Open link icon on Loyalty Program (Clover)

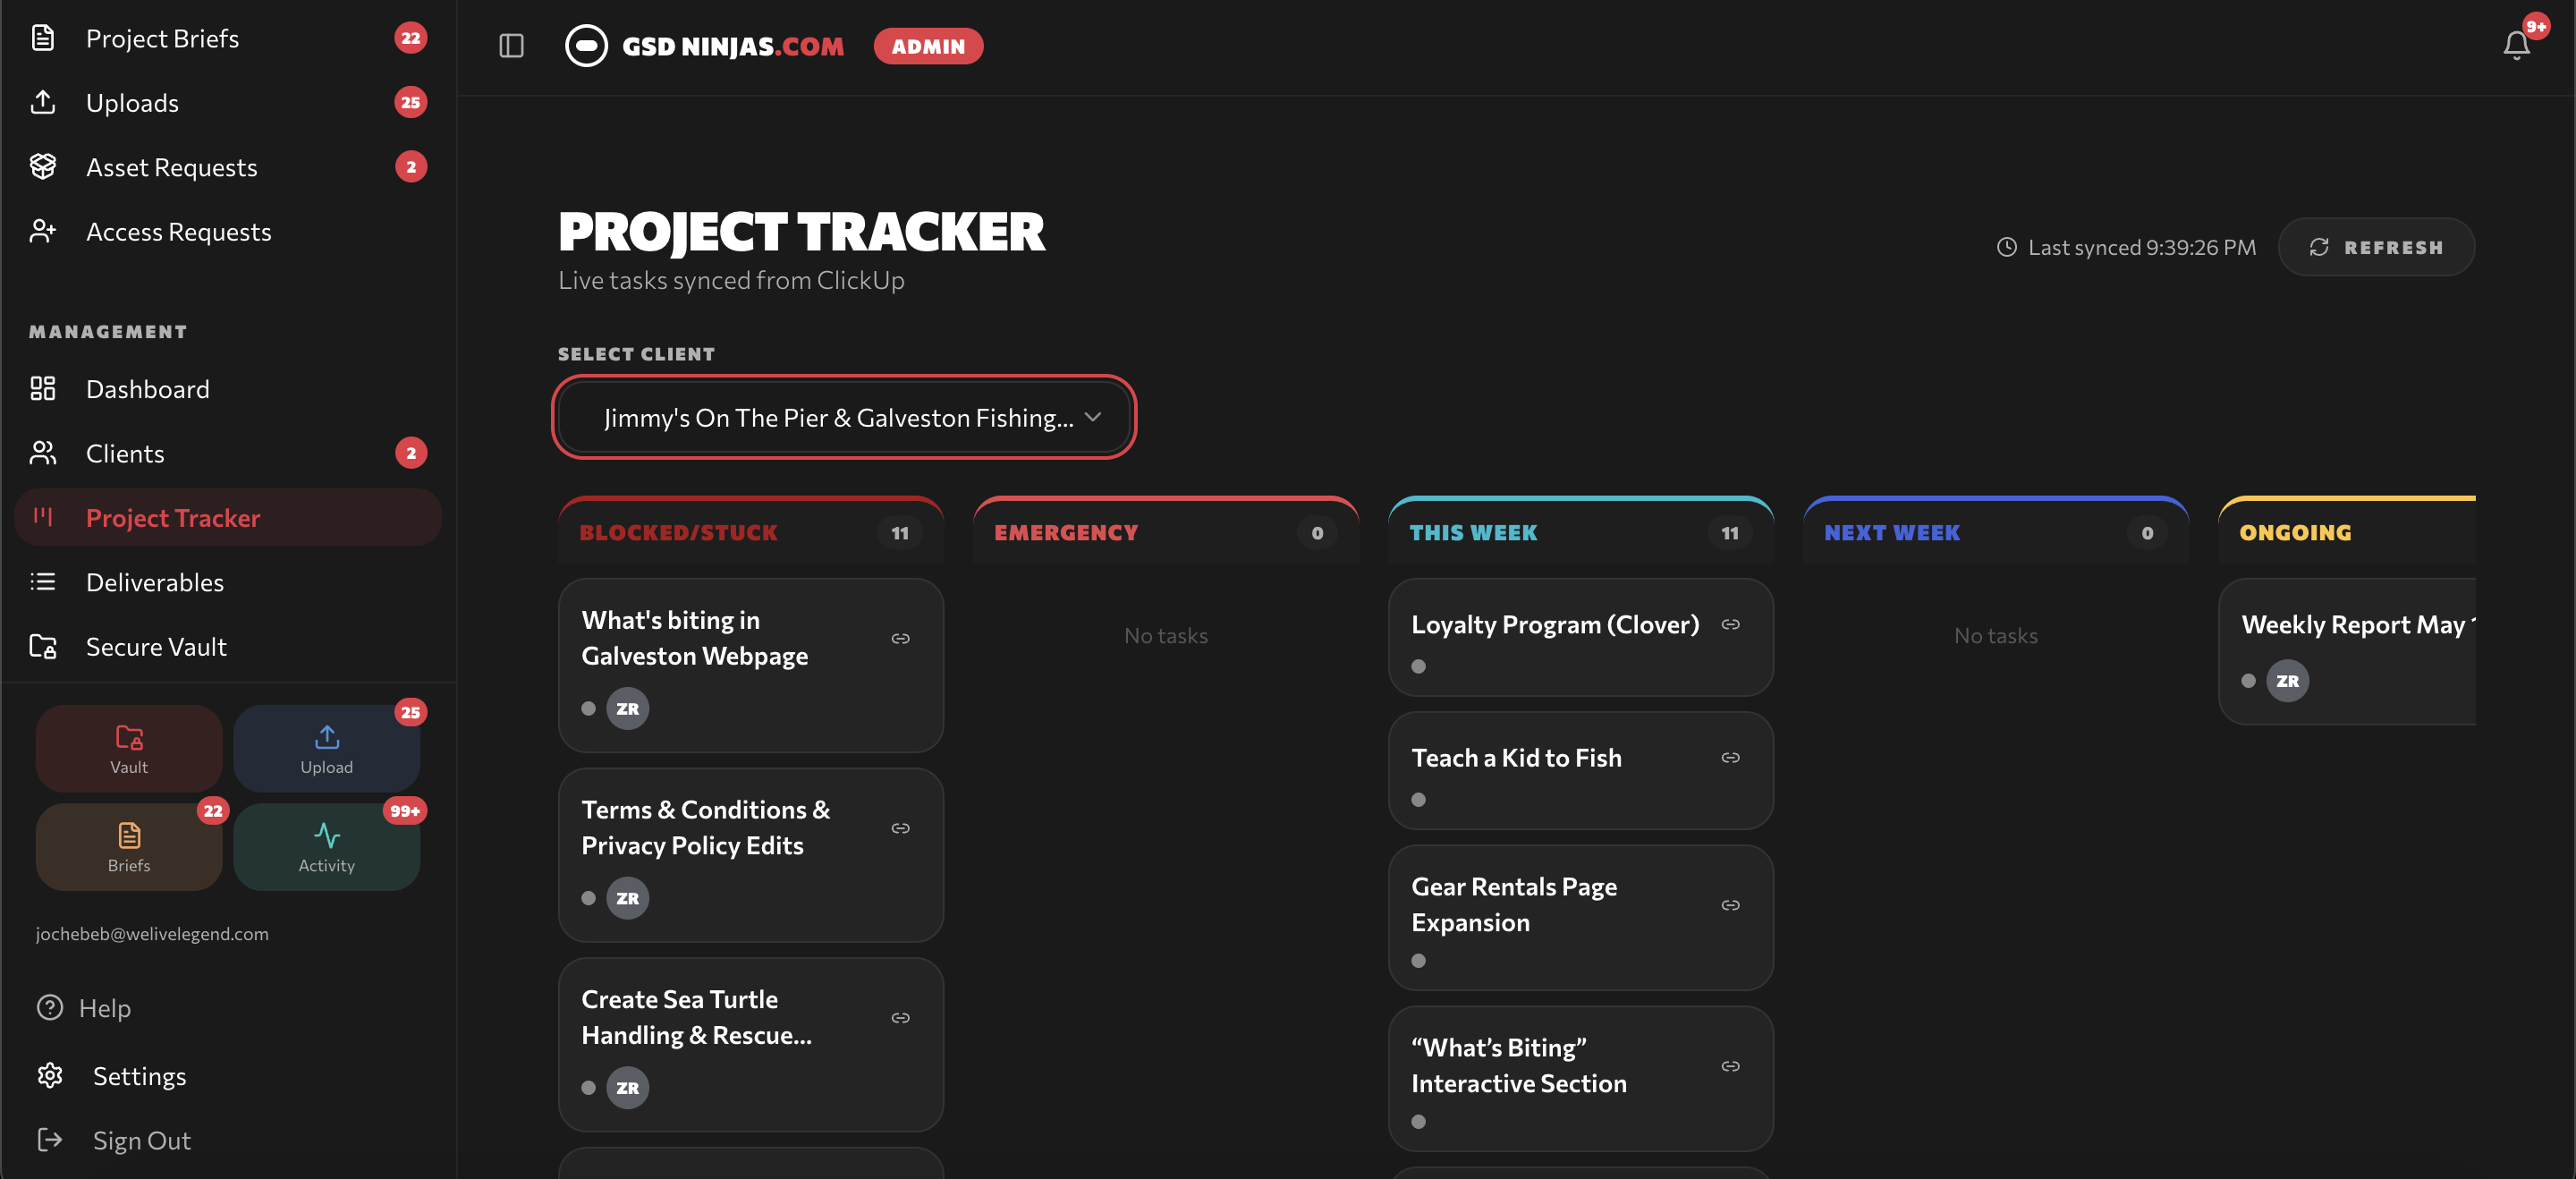coord(1730,624)
